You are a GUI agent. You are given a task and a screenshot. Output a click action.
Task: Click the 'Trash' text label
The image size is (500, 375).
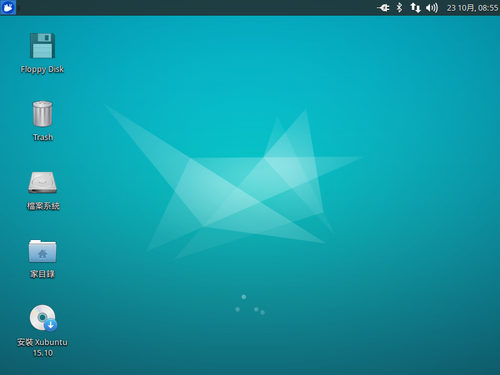tap(43, 137)
